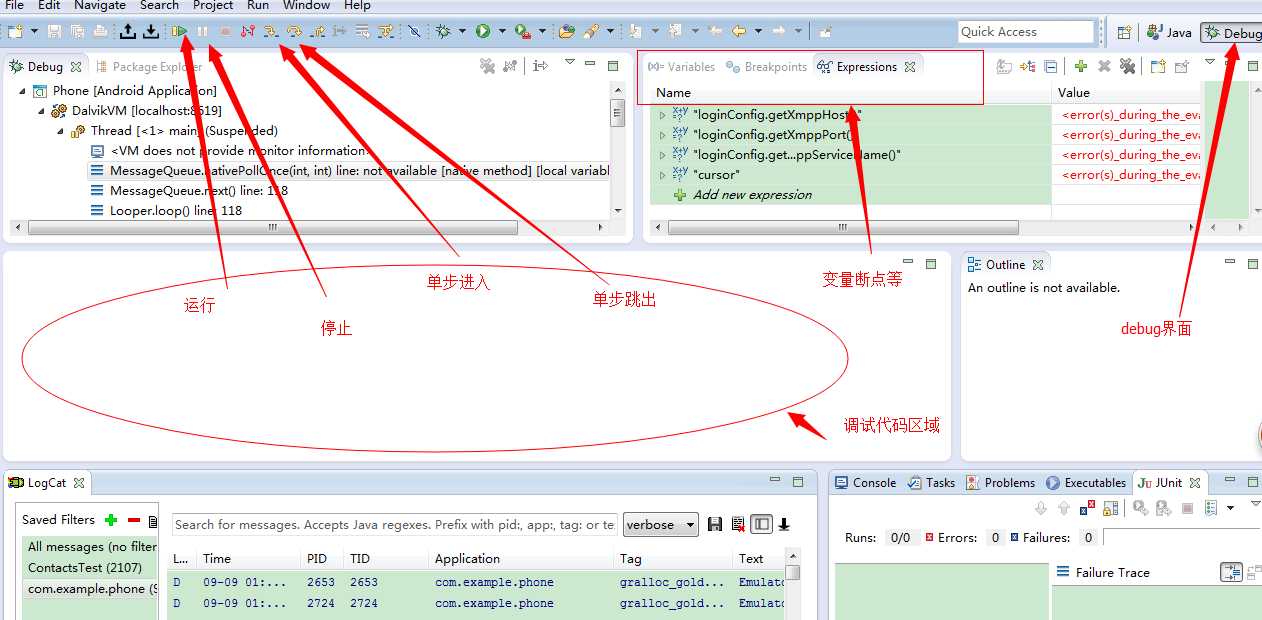Viewport: 1262px width, 620px height.
Task: Switch to the Package Explorer tab
Action: tap(147, 67)
